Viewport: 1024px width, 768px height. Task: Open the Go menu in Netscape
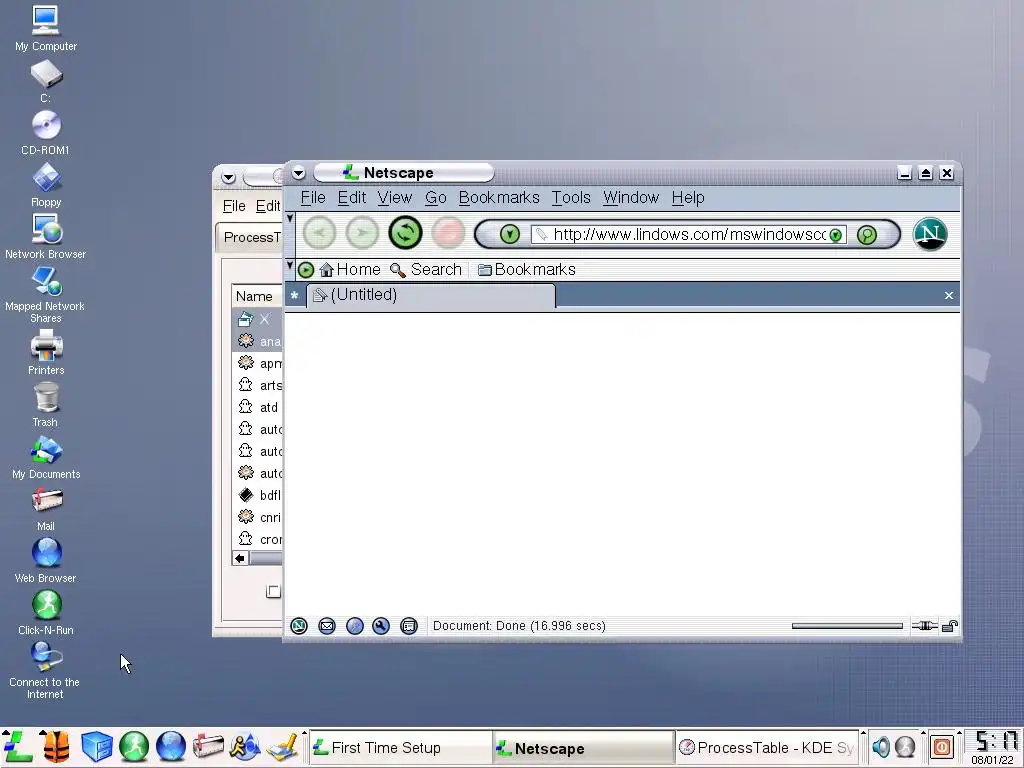(436, 198)
